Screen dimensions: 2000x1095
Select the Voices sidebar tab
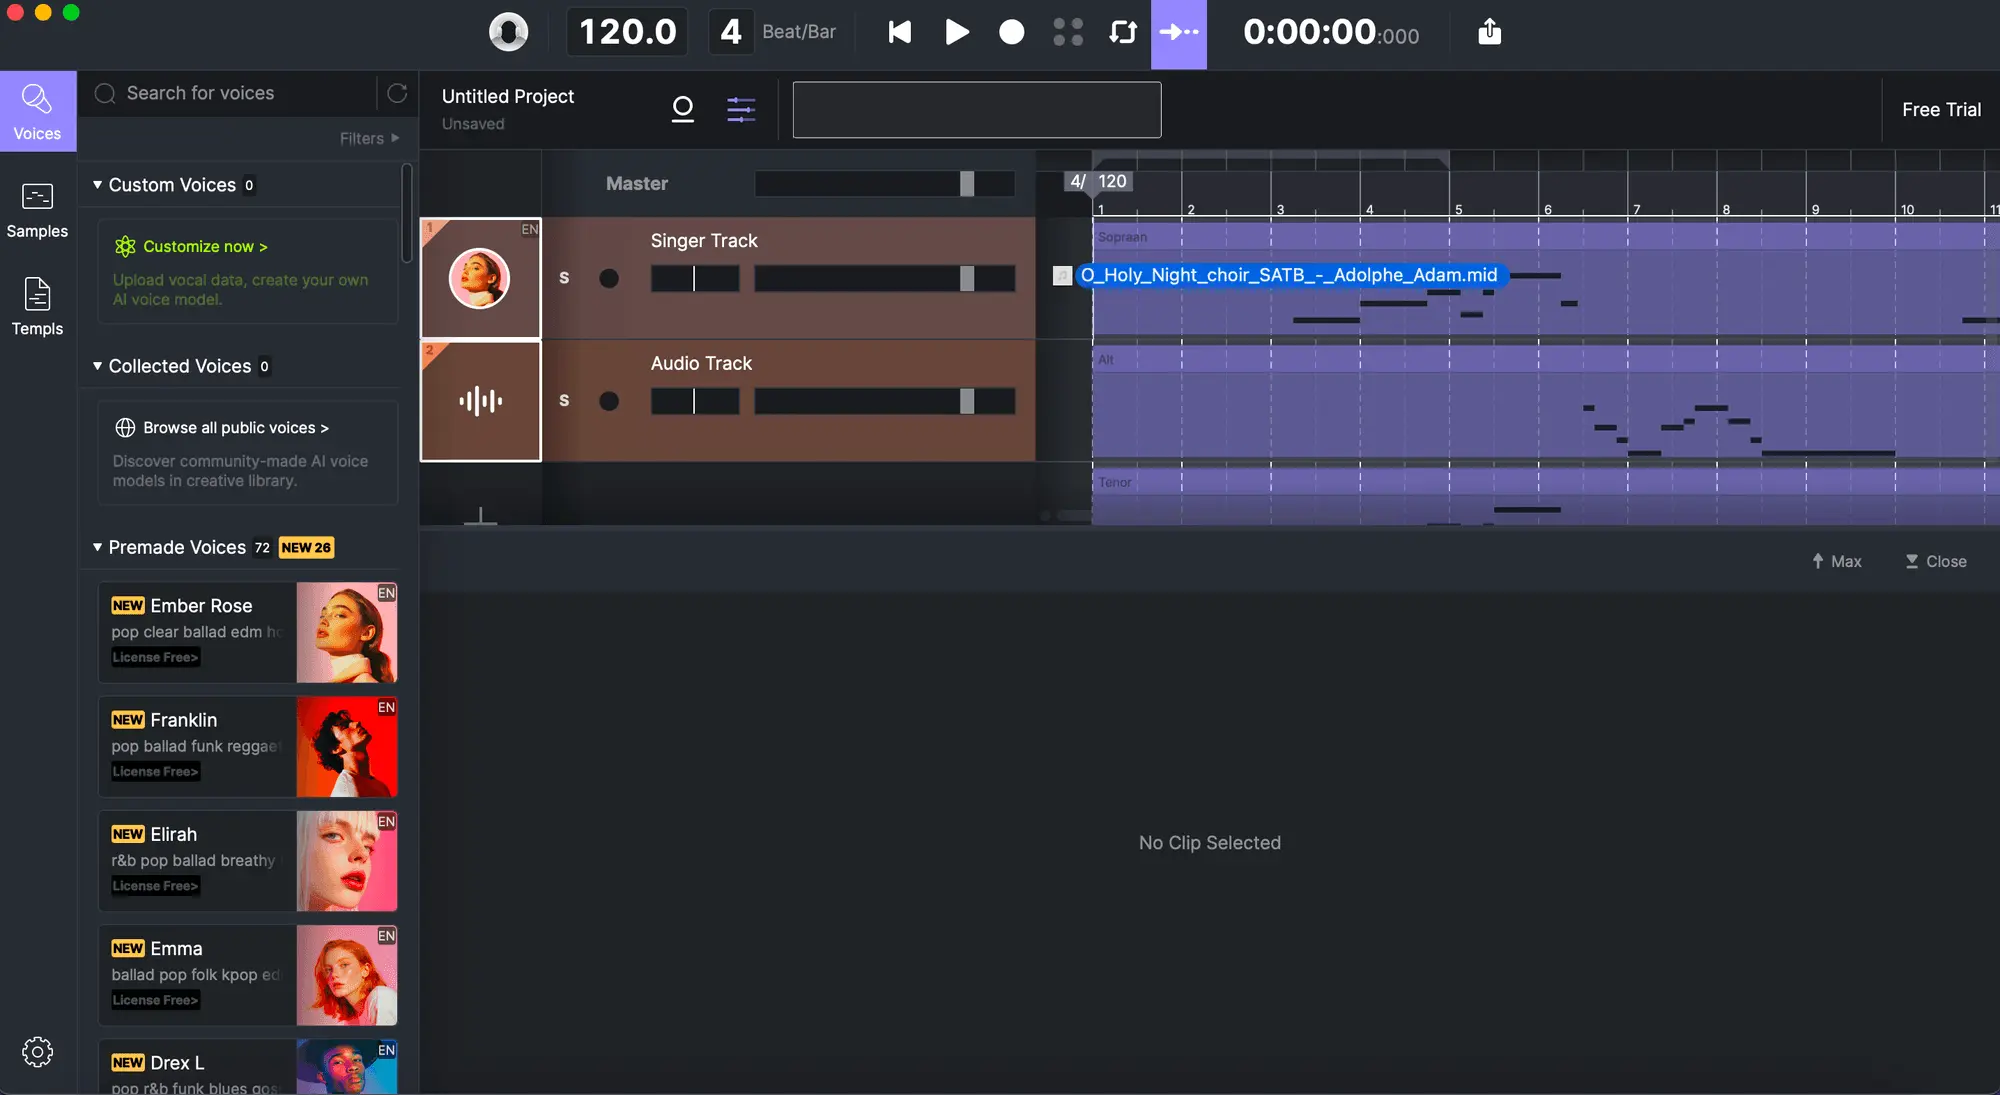click(x=37, y=111)
